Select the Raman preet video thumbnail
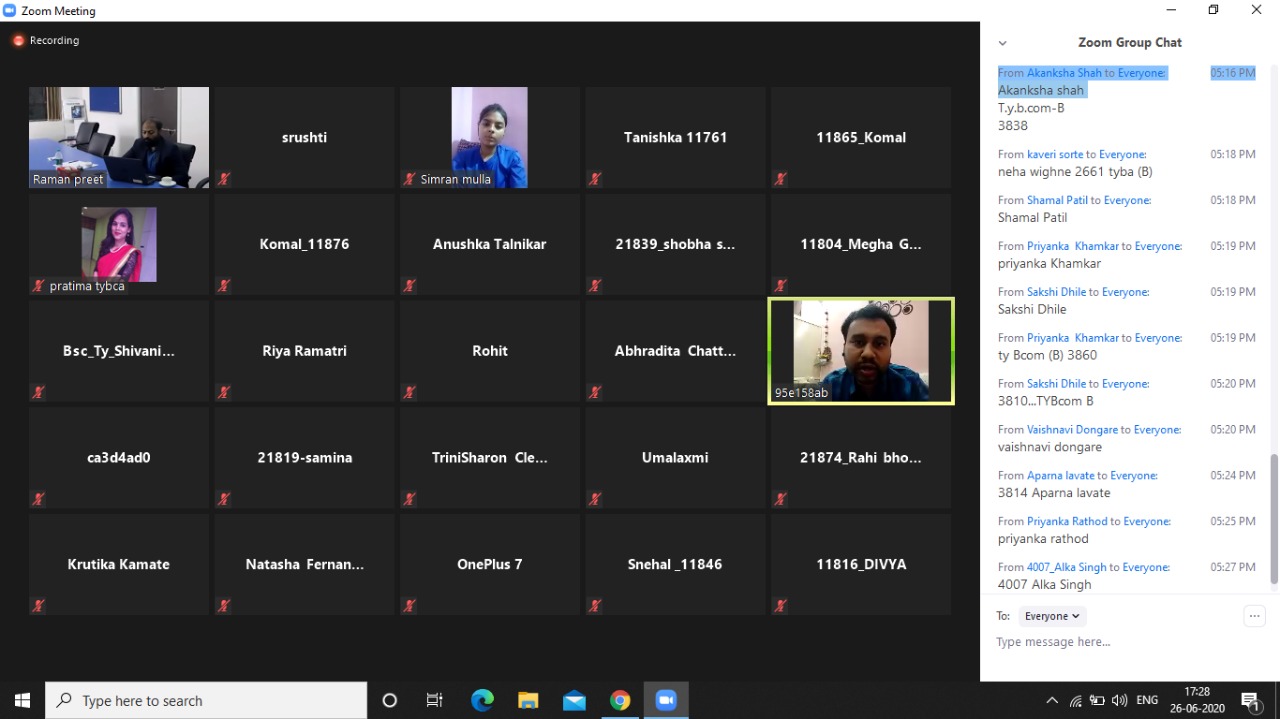1280x719 pixels. 119,137
